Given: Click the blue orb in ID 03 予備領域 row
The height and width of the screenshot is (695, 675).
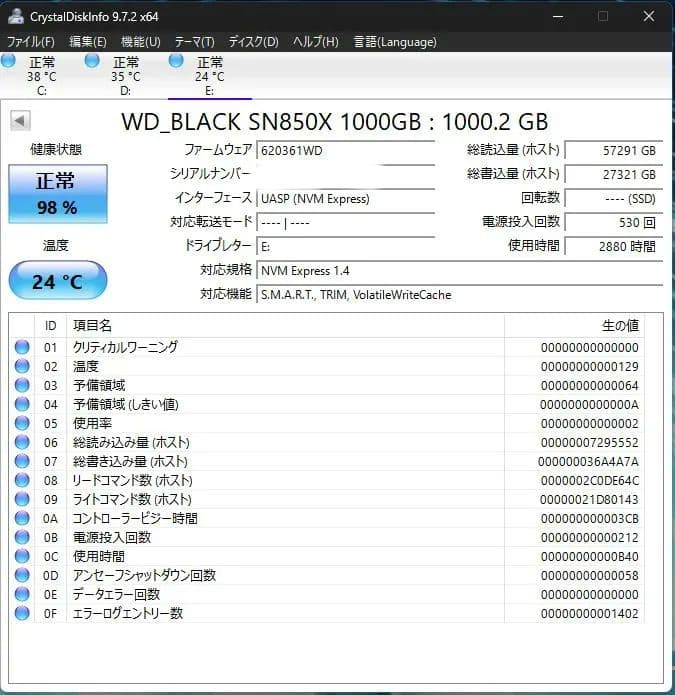Looking at the screenshot, I should pyautogui.click(x=22, y=385).
